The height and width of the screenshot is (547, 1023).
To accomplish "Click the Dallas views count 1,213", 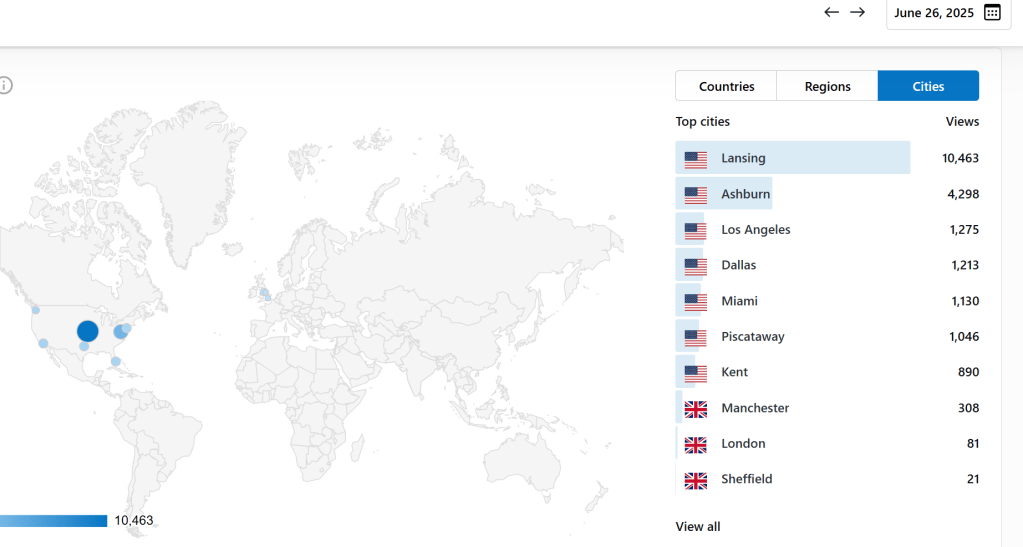I will coord(964,266).
